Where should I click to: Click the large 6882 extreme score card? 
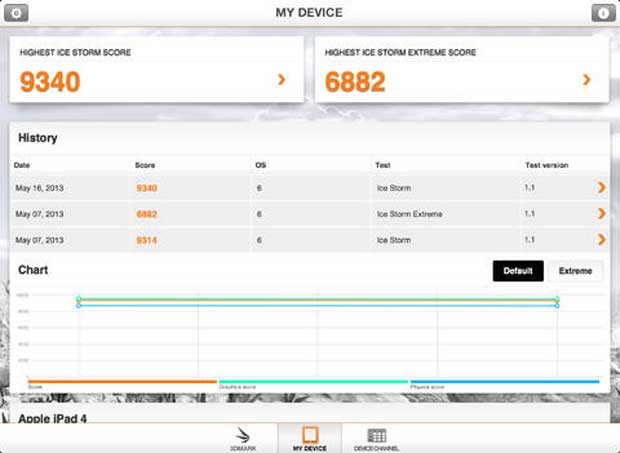(x=462, y=69)
